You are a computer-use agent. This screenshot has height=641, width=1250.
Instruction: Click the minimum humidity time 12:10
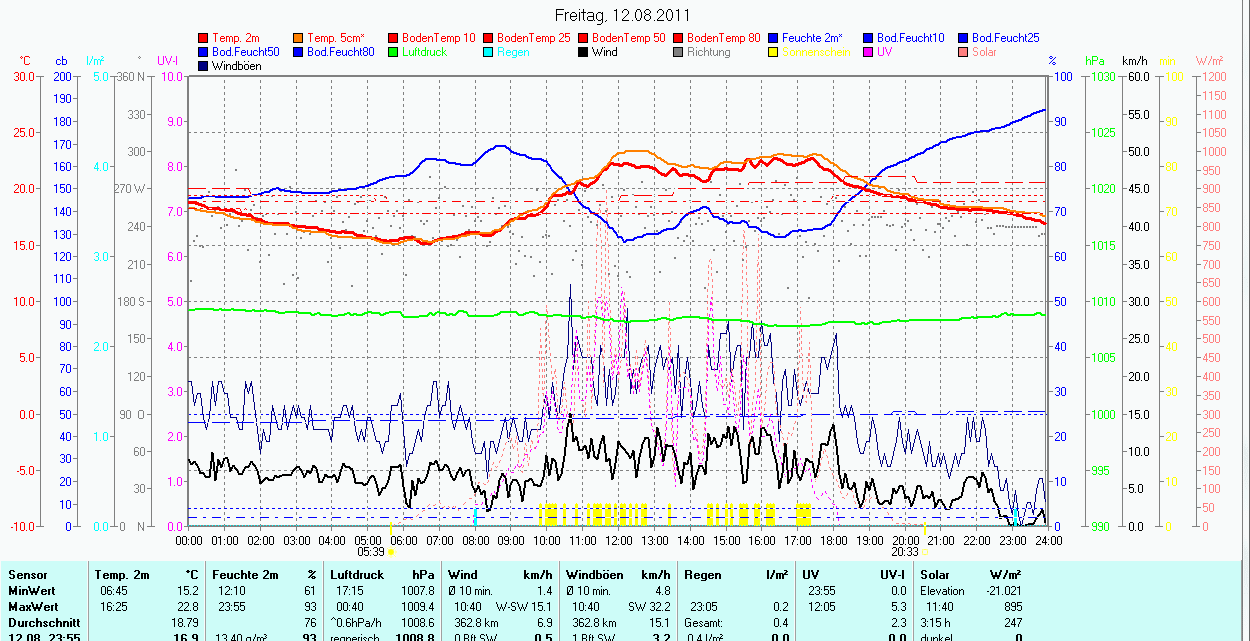click(x=234, y=591)
